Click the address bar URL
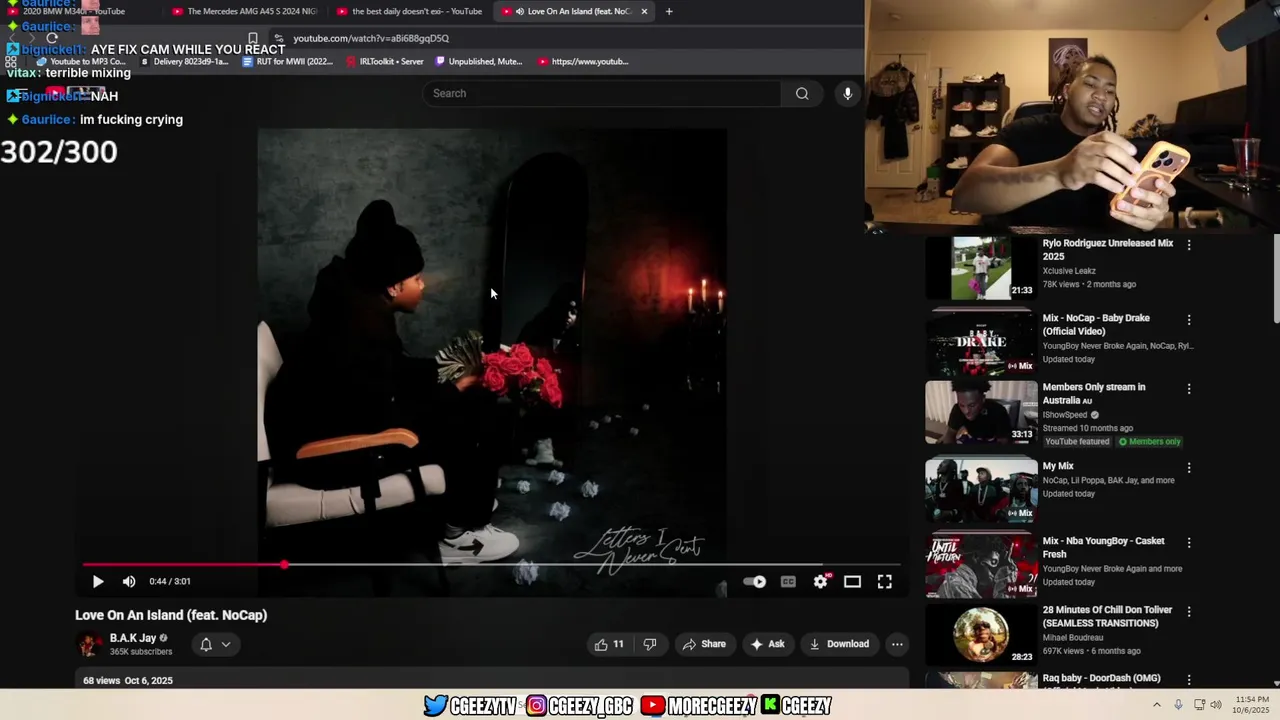The height and width of the screenshot is (720, 1280). pyautogui.click(x=371, y=38)
